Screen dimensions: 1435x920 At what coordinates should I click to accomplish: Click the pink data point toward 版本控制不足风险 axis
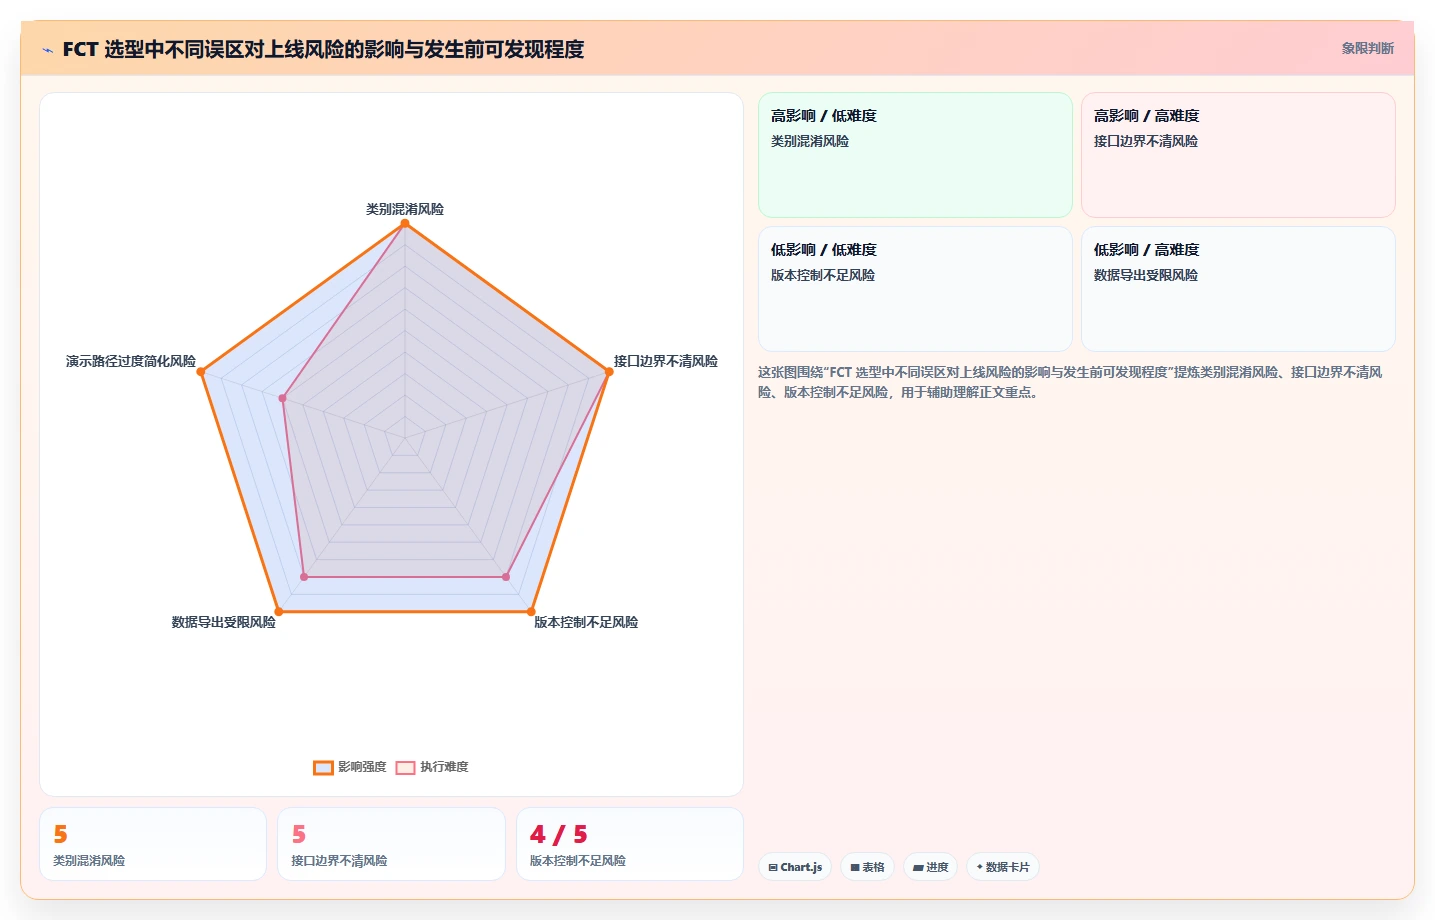(506, 577)
